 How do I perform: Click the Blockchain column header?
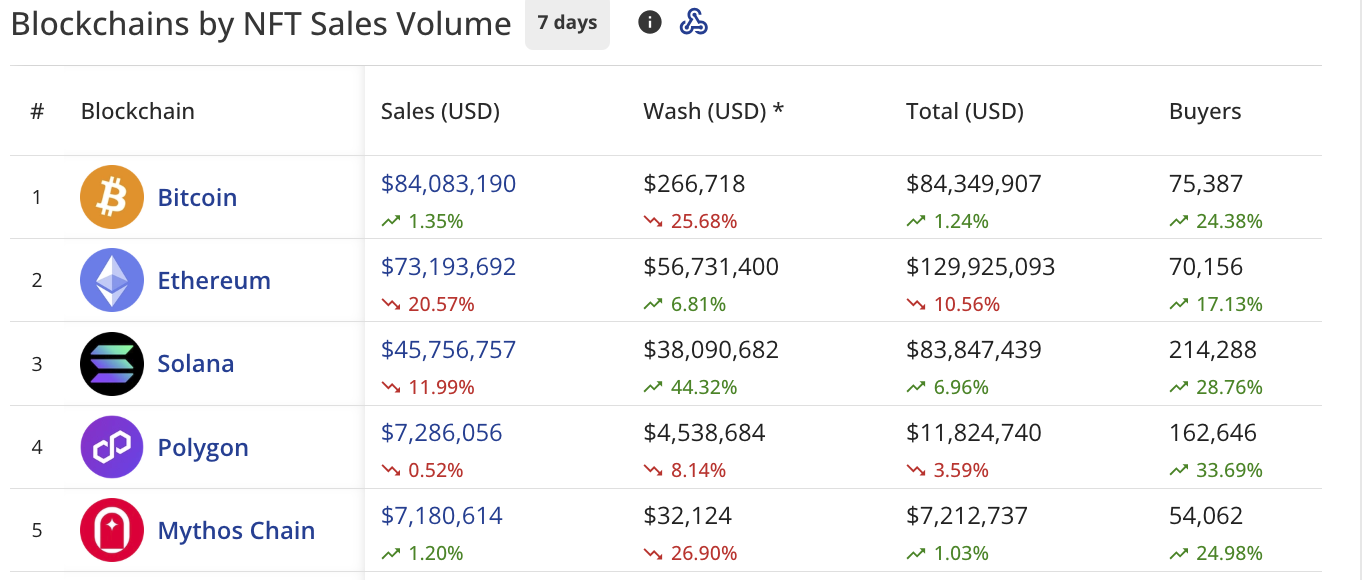tap(138, 111)
